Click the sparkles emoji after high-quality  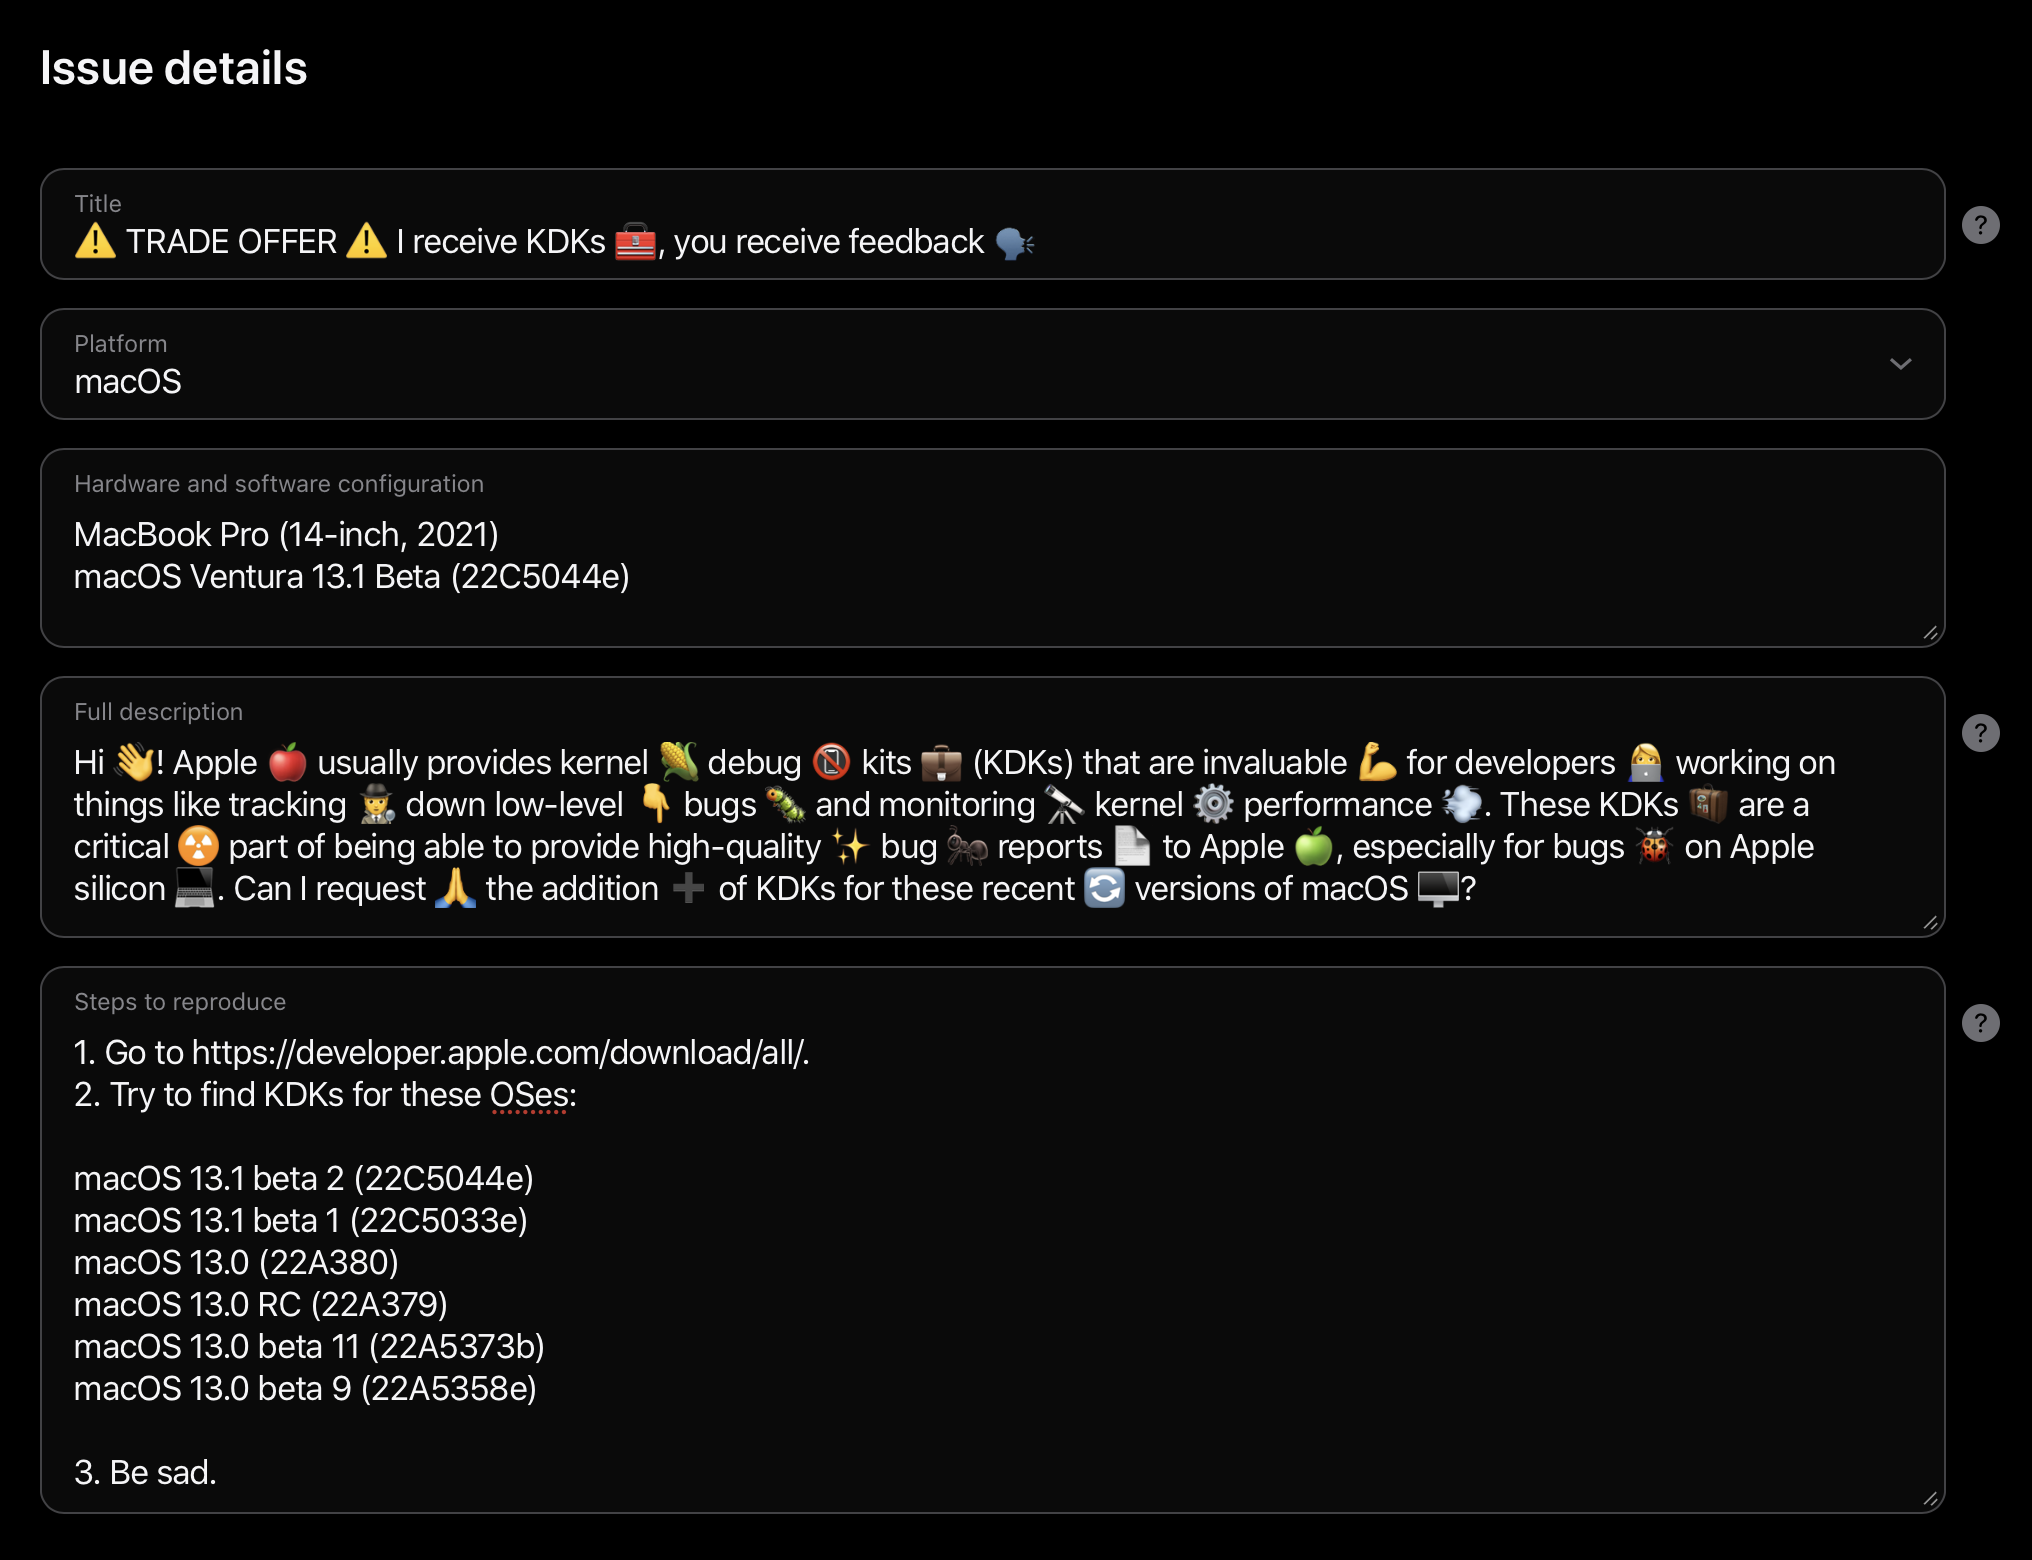pyautogui.click(x=851, y=847)
